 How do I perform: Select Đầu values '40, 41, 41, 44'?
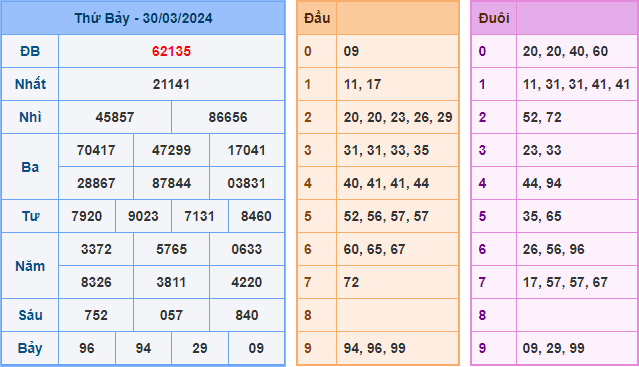point(386,183)
